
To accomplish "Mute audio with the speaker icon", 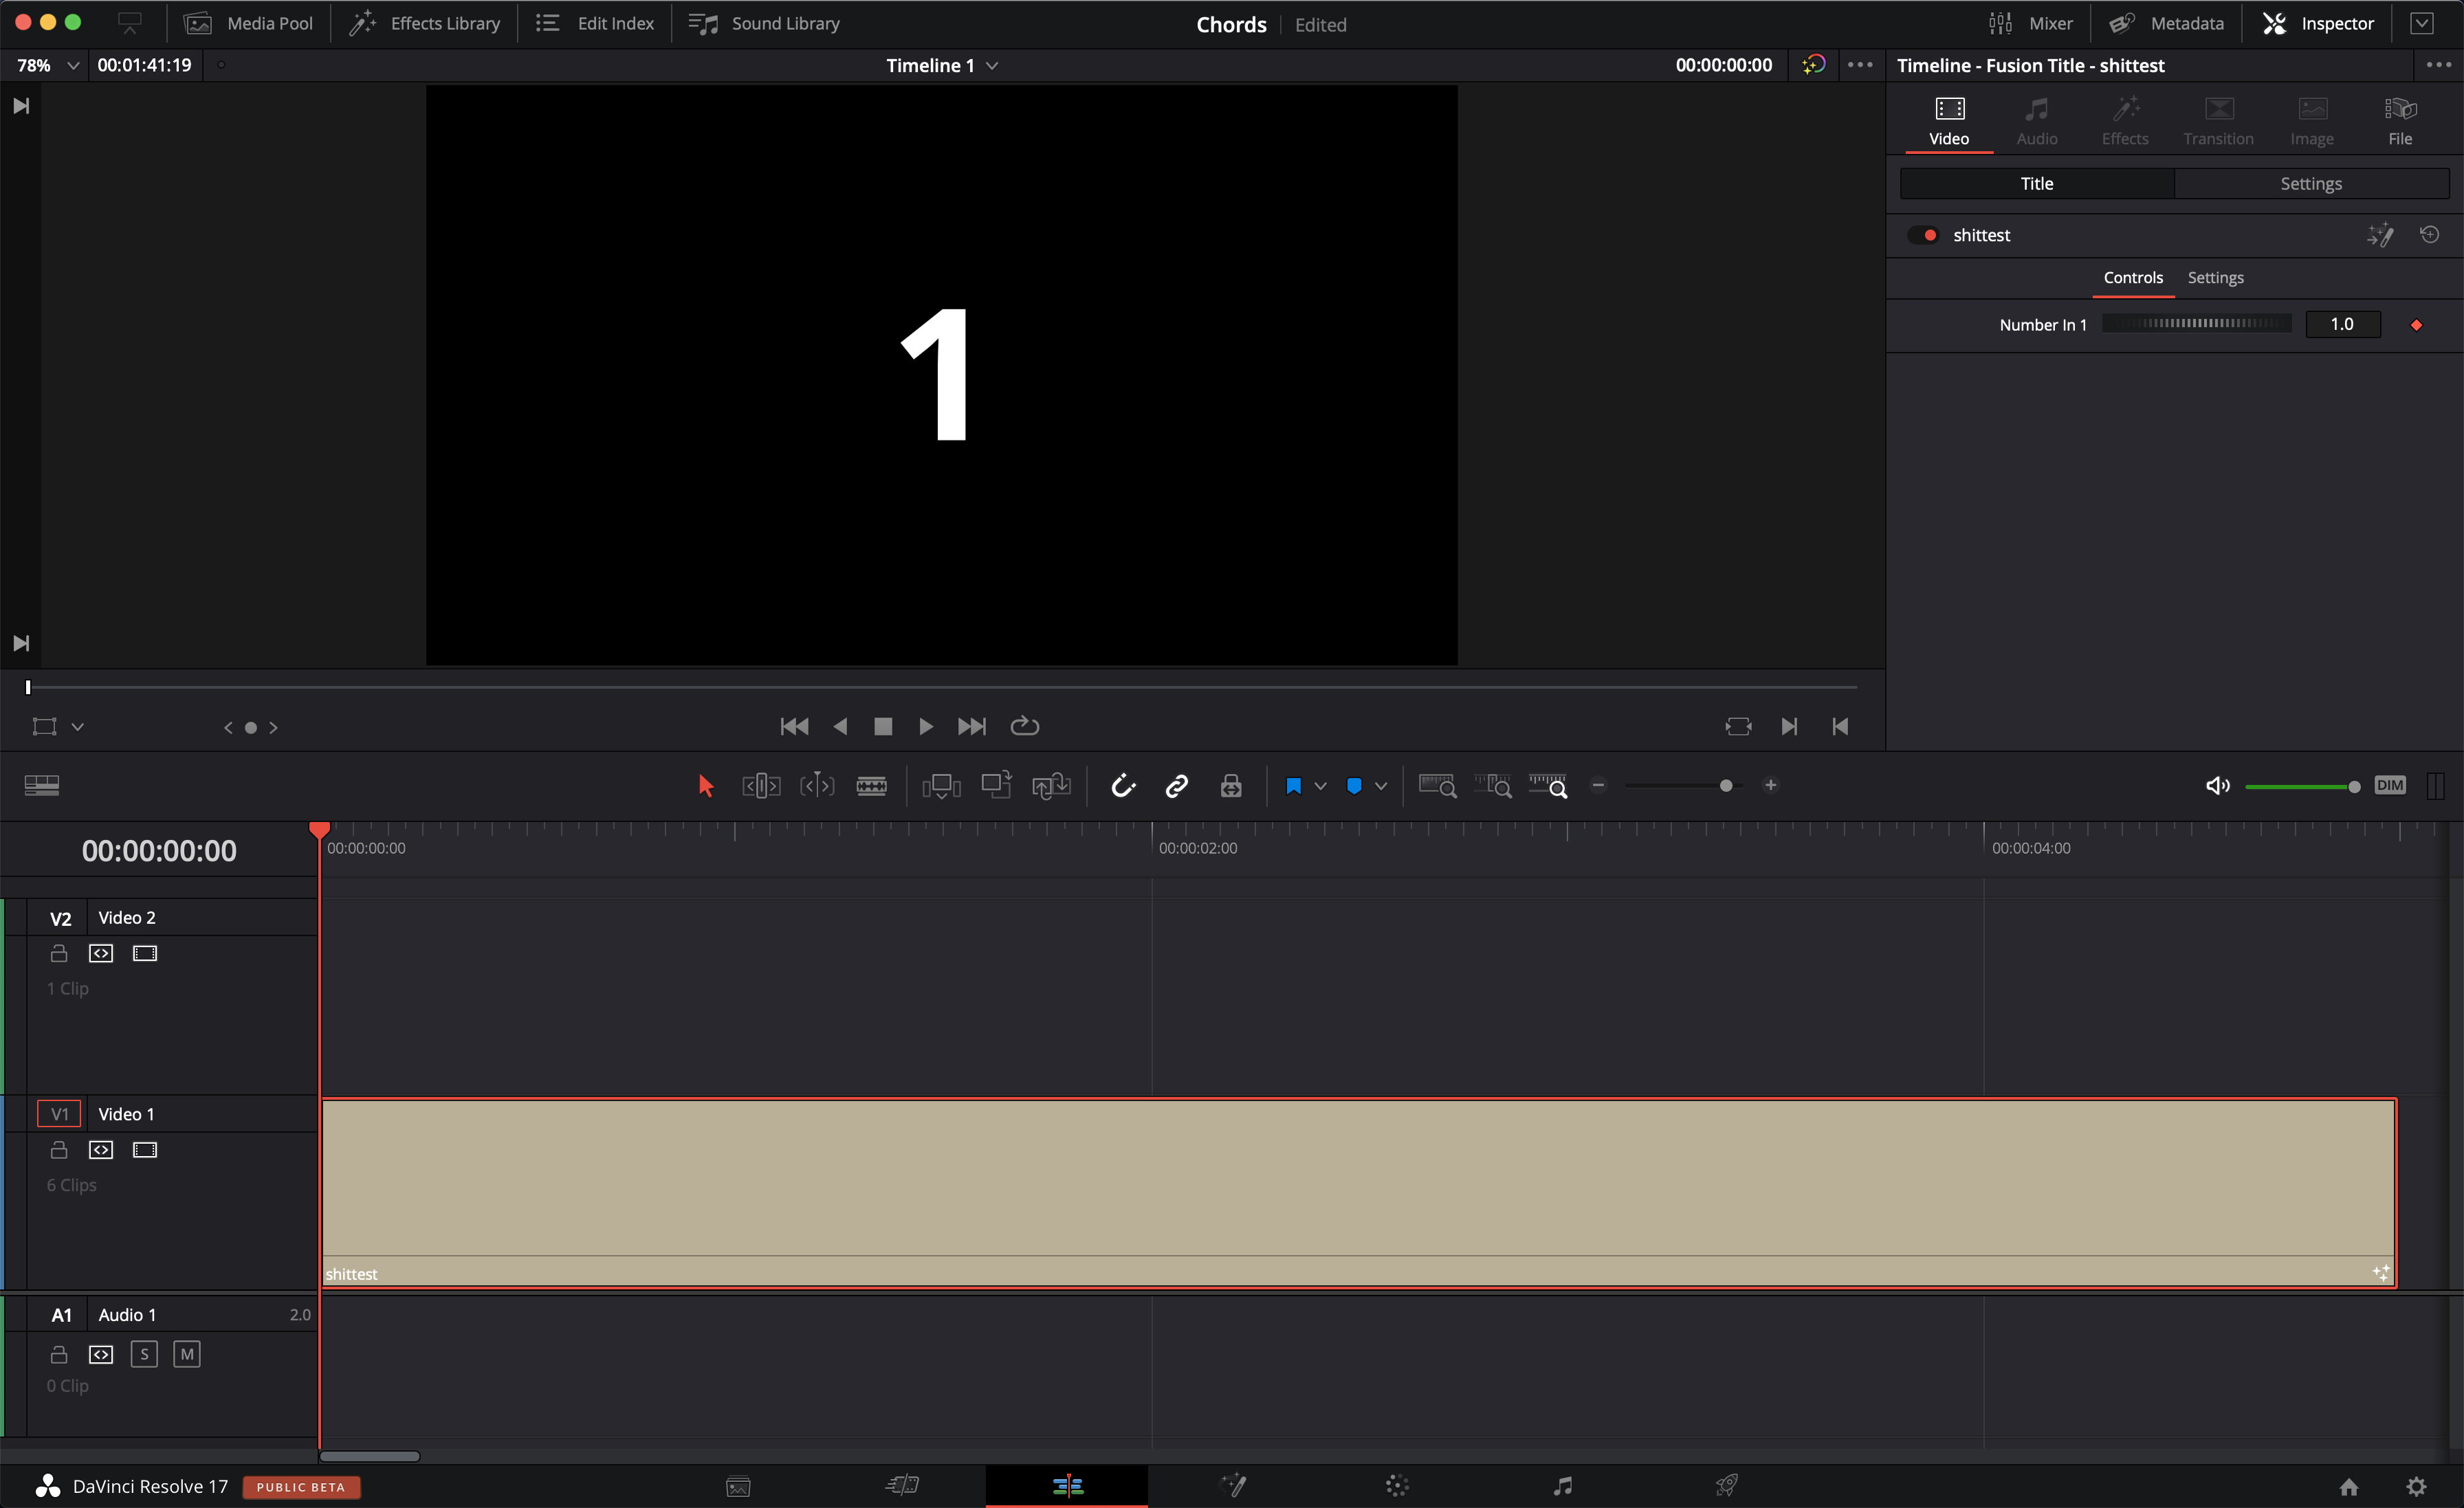I will (x=2217, y=786).
